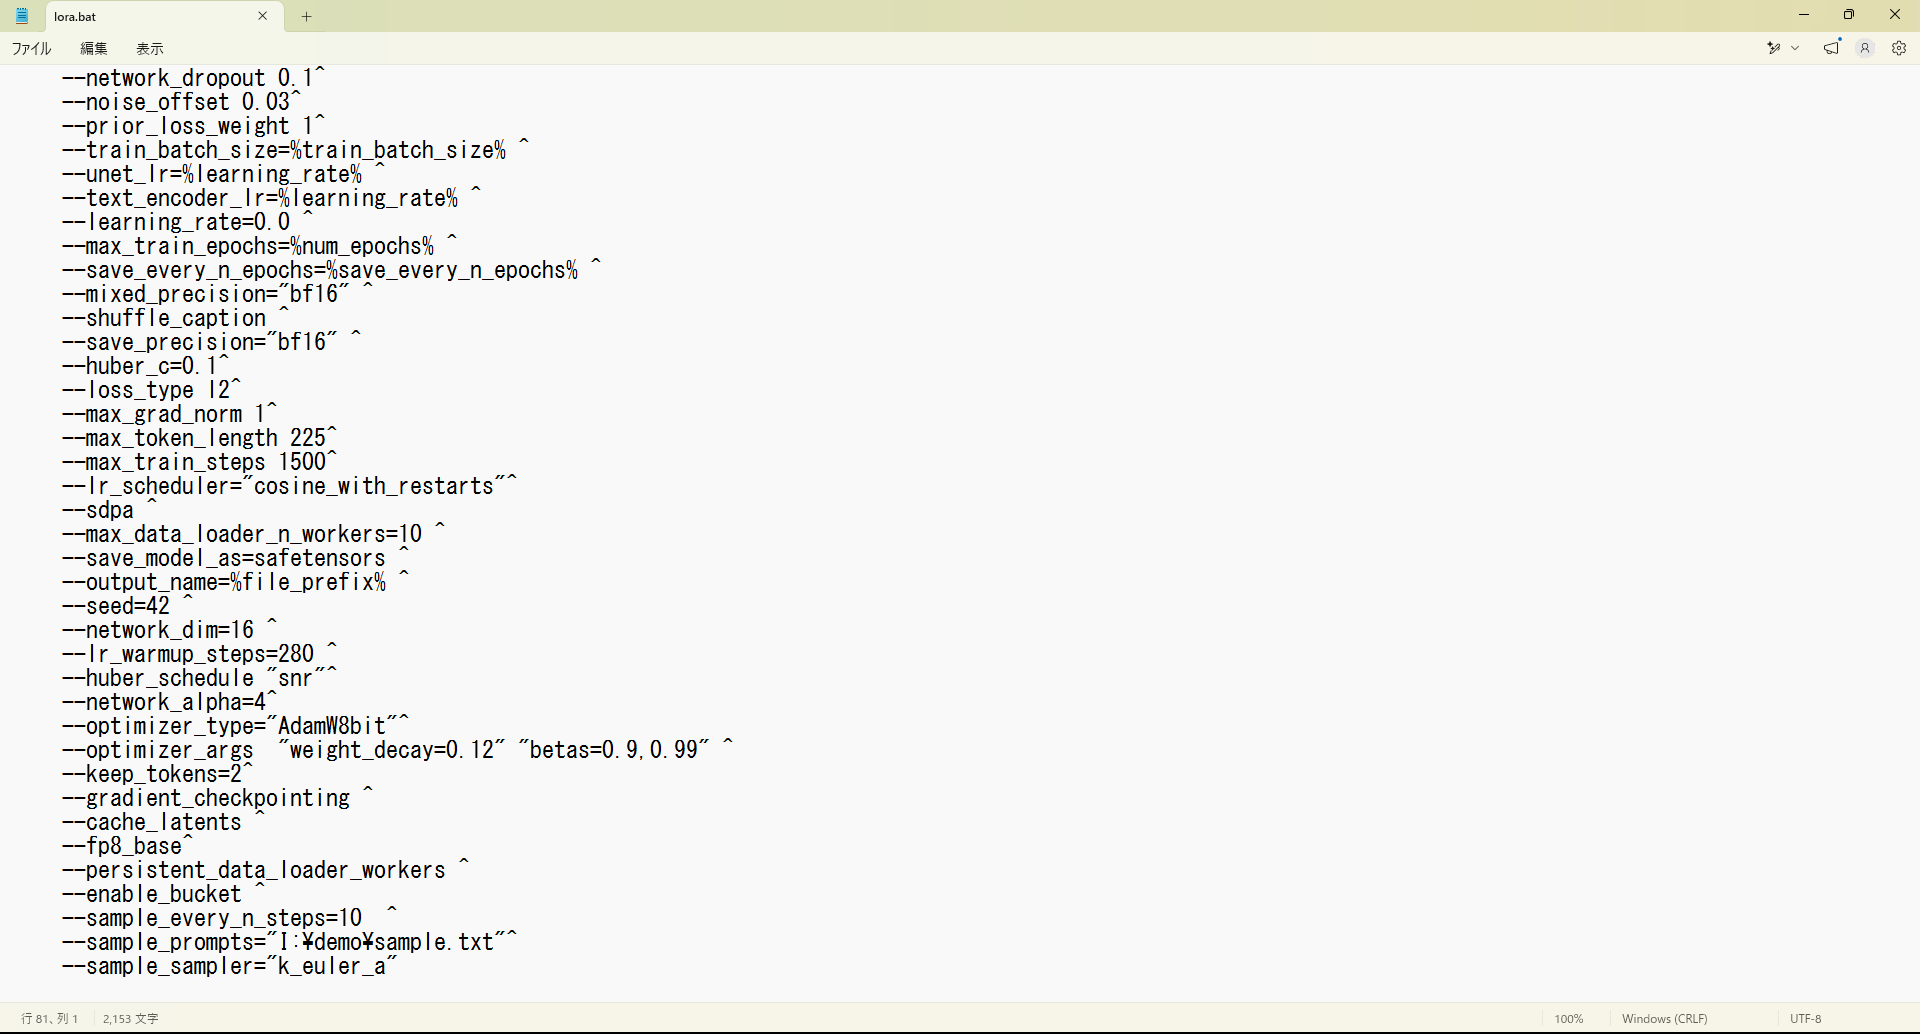This screenshot has width=1920, height=1034.
Task: Place cursor in --optimizer_type line
Action: tap(236, 726)
